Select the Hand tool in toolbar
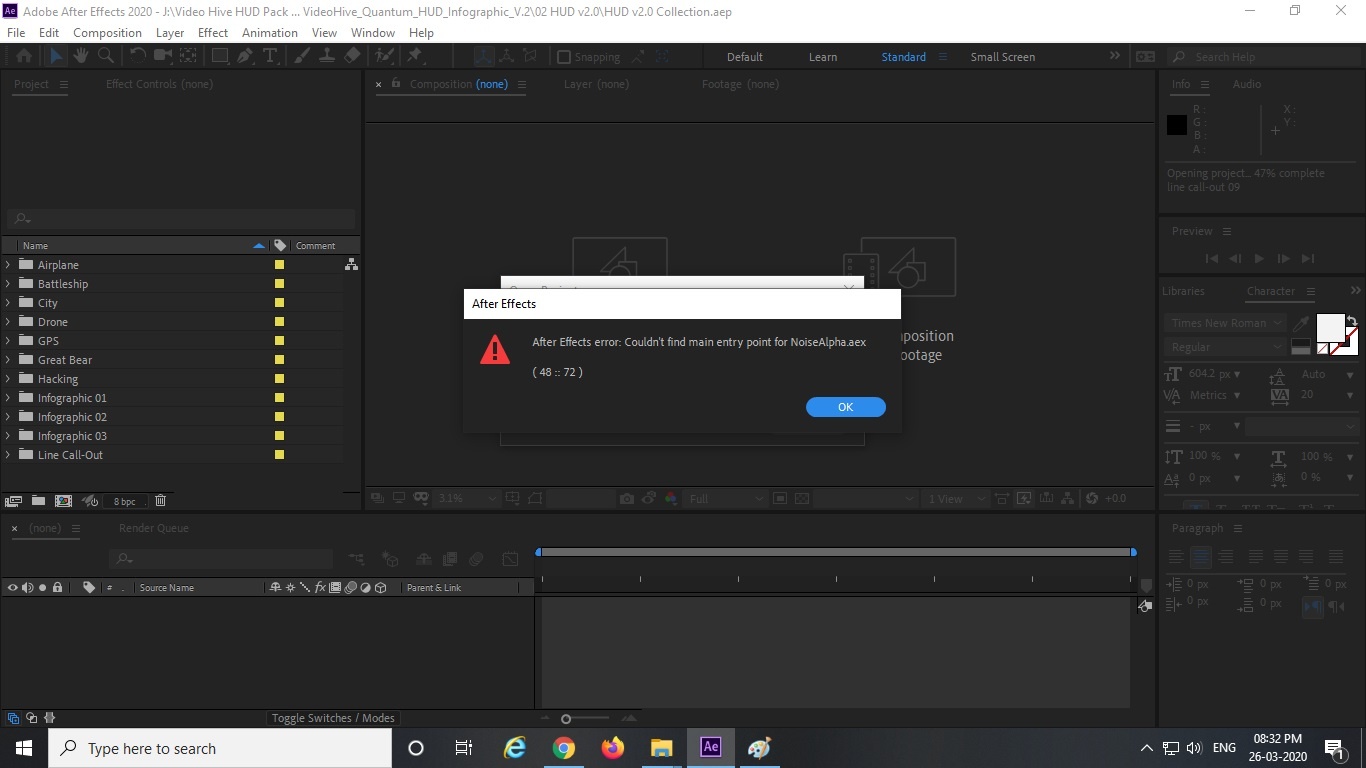This screenshot has width=1366, height=768. [80, 56]
